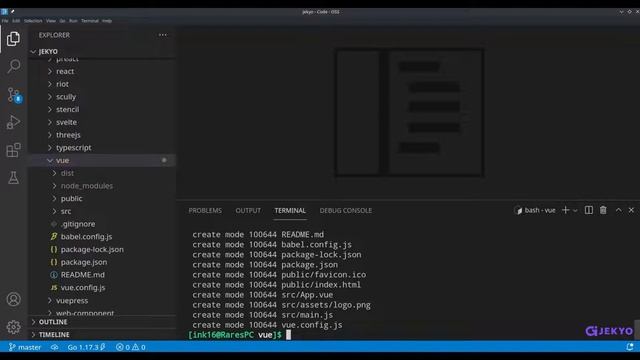Switch to the PROBLEMS tab
Viewport: 640px width, 360px height.
tap(205, 211)
